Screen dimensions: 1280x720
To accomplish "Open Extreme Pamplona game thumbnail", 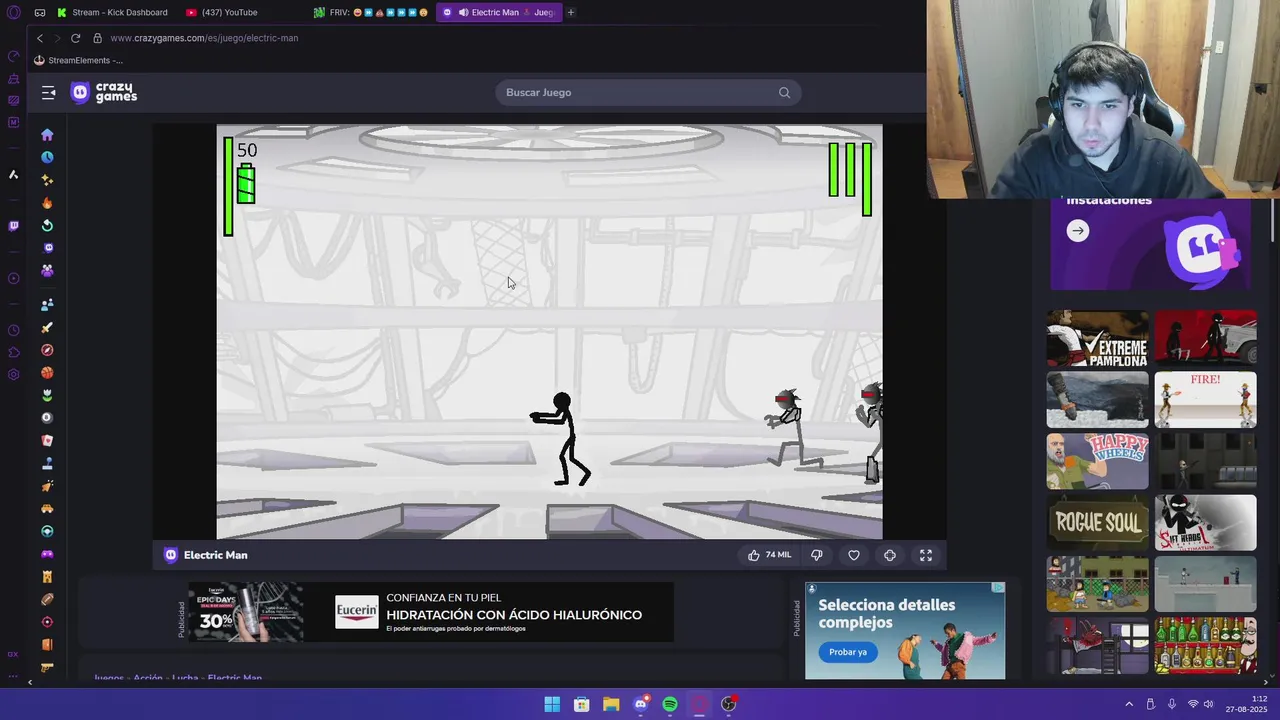I will [1098, 339].
